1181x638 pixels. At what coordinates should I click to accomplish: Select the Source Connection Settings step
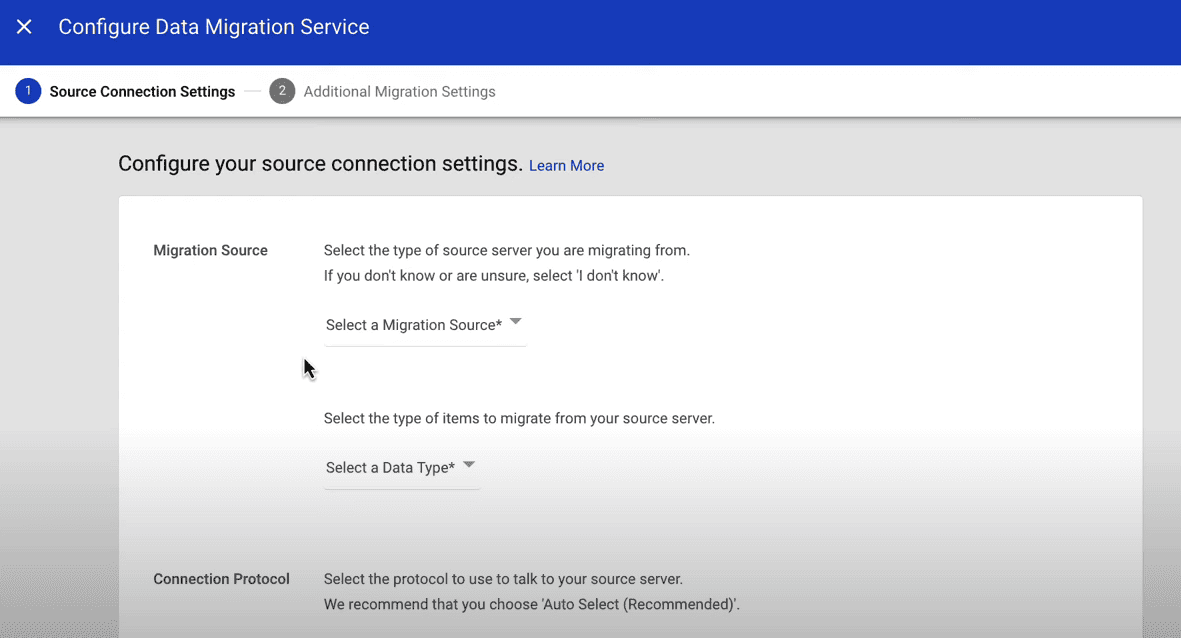142,91
